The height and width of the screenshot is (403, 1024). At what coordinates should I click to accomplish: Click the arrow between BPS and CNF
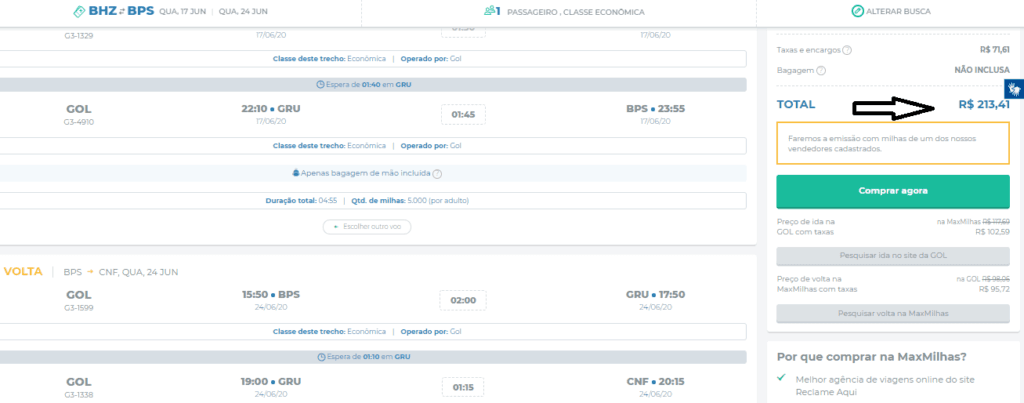pyautogui.click(x=90, y=272)
